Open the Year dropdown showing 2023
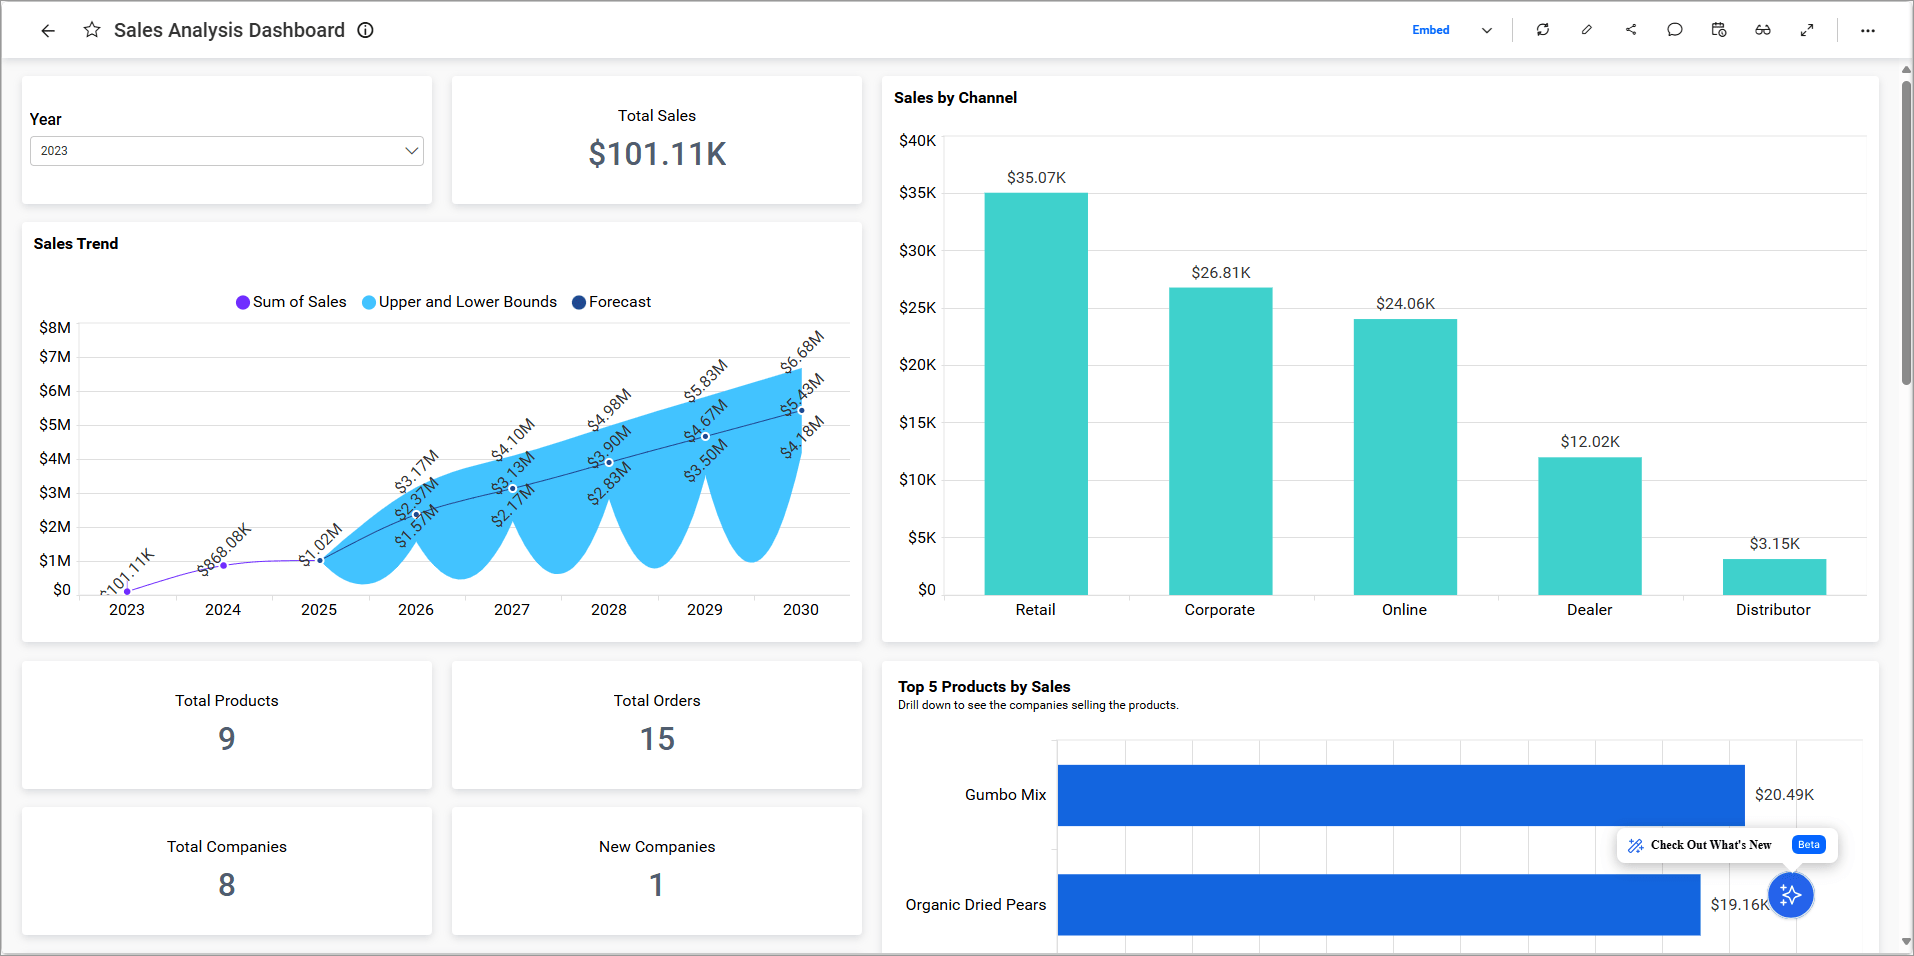 tap(226, 150)
